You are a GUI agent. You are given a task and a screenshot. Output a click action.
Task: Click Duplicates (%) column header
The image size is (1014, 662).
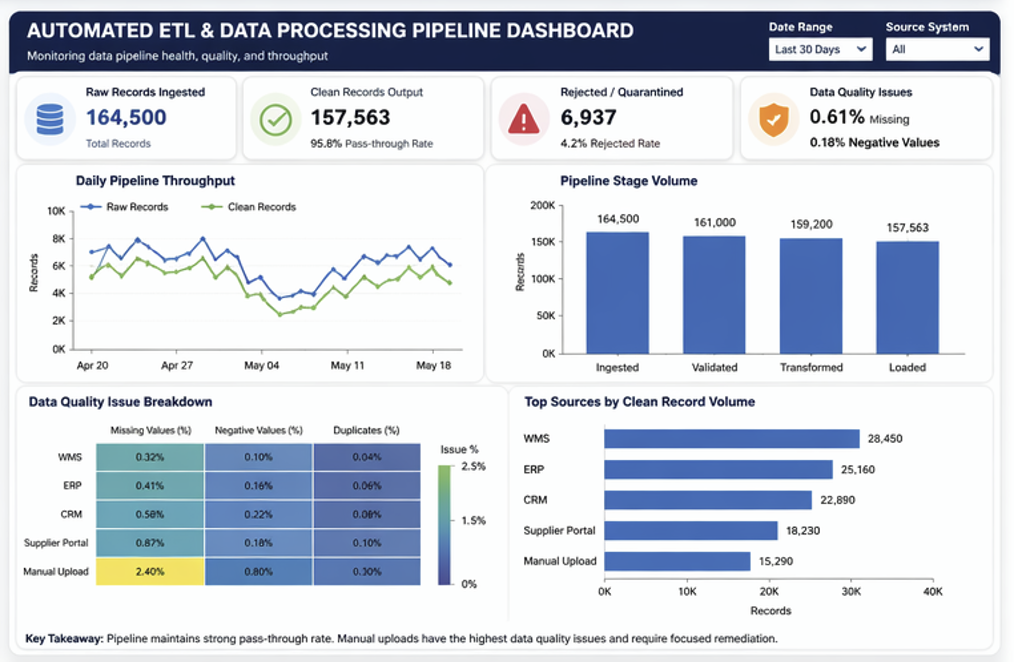pyautogui.click(x=367, y=430)
